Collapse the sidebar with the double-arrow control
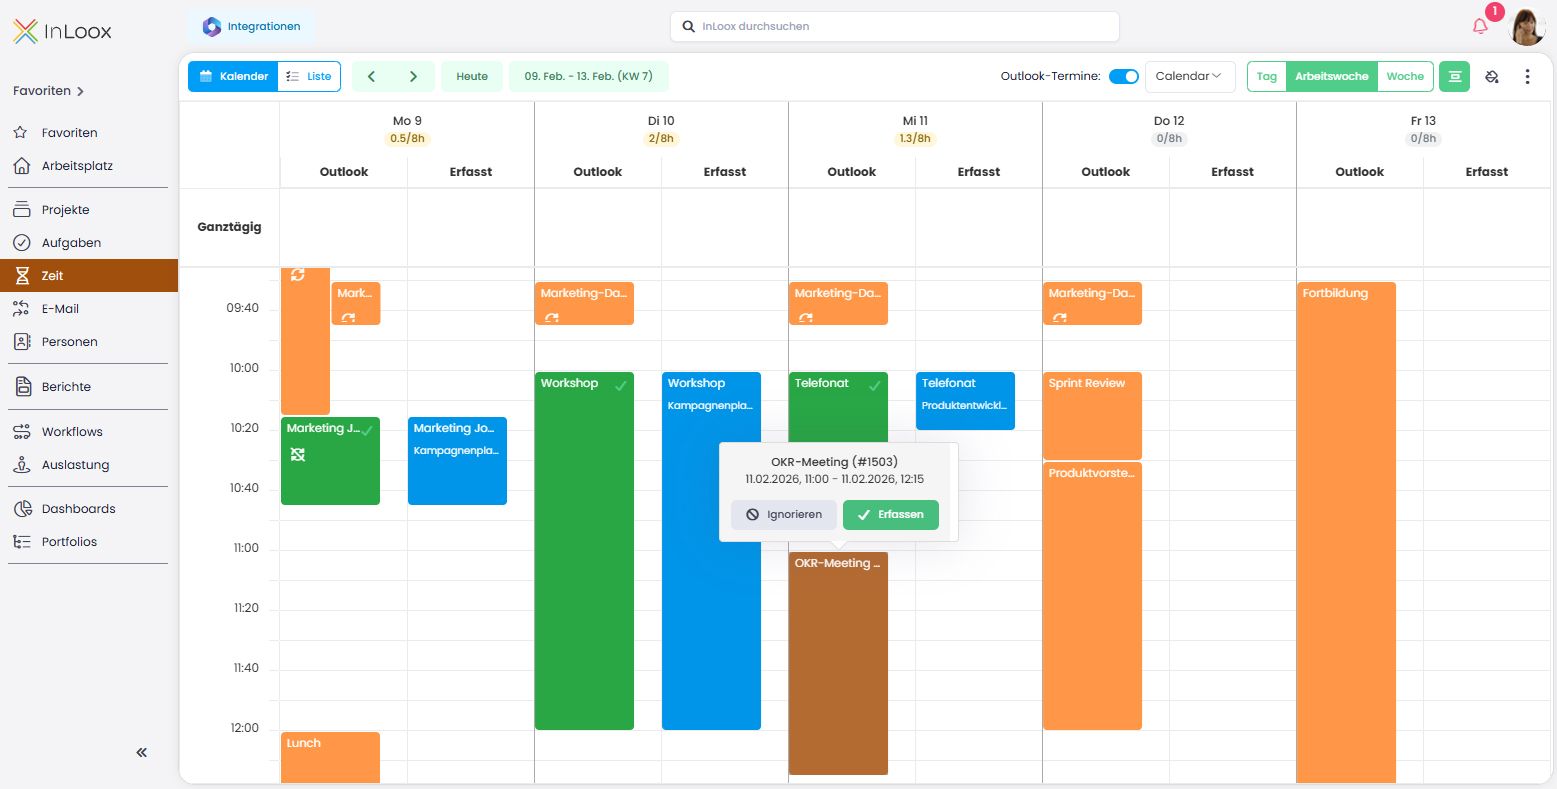 [x=140, y=752]
